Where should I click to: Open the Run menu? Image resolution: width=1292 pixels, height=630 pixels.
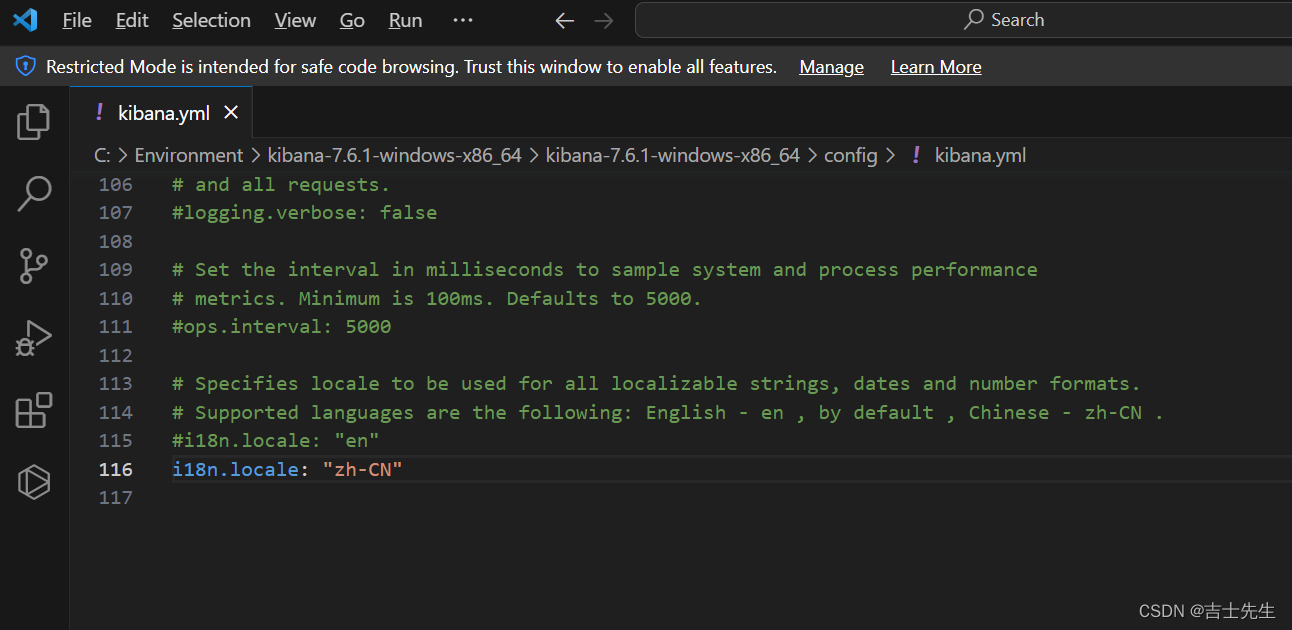[405, 20]
